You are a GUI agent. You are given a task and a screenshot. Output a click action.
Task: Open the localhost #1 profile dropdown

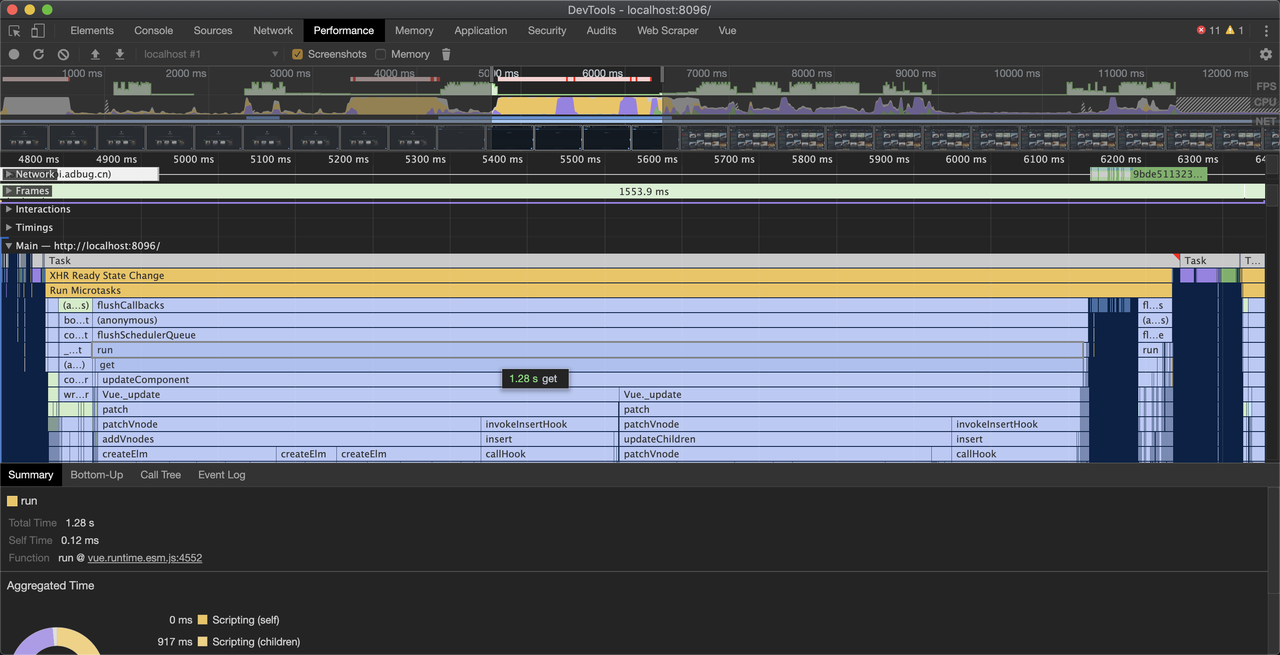pyautogui.click(x=210, y=54)
